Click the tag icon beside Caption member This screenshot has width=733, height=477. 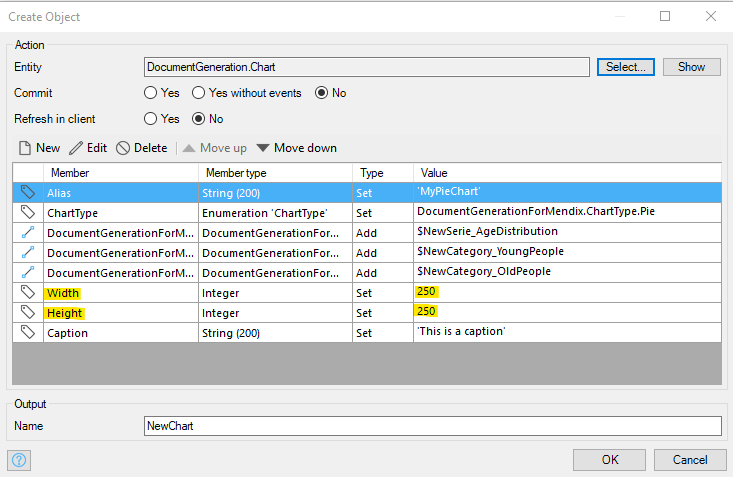point(28,332)
